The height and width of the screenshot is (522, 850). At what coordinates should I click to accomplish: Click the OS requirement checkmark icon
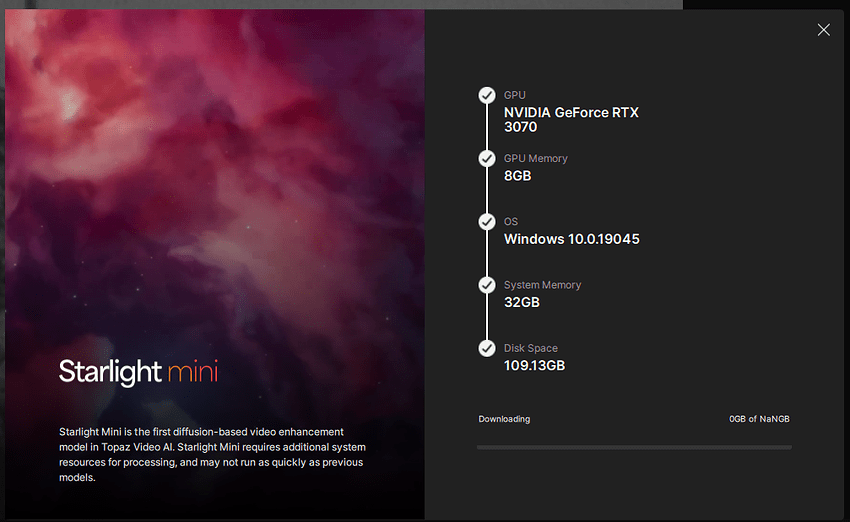(x=487, y=222)
